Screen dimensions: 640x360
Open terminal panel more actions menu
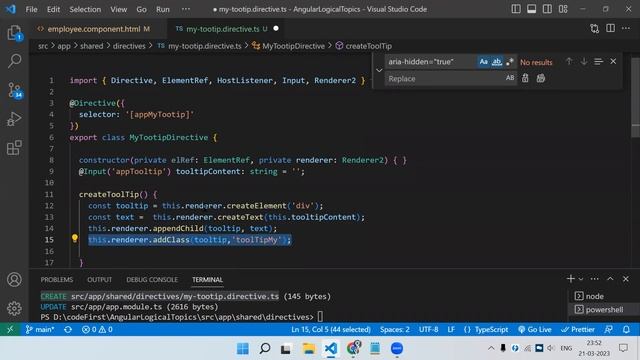(595, 279)
